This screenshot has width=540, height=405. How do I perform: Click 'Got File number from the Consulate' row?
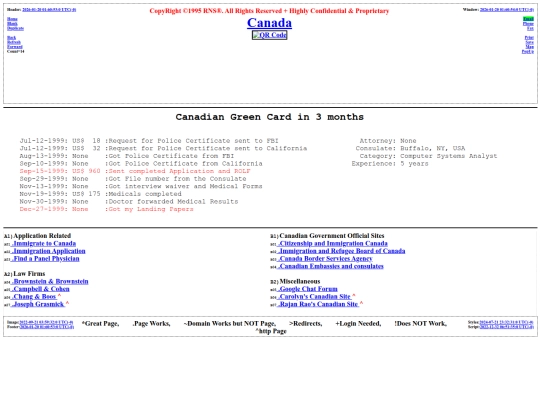pyautogui.click(x=133, y=179)
